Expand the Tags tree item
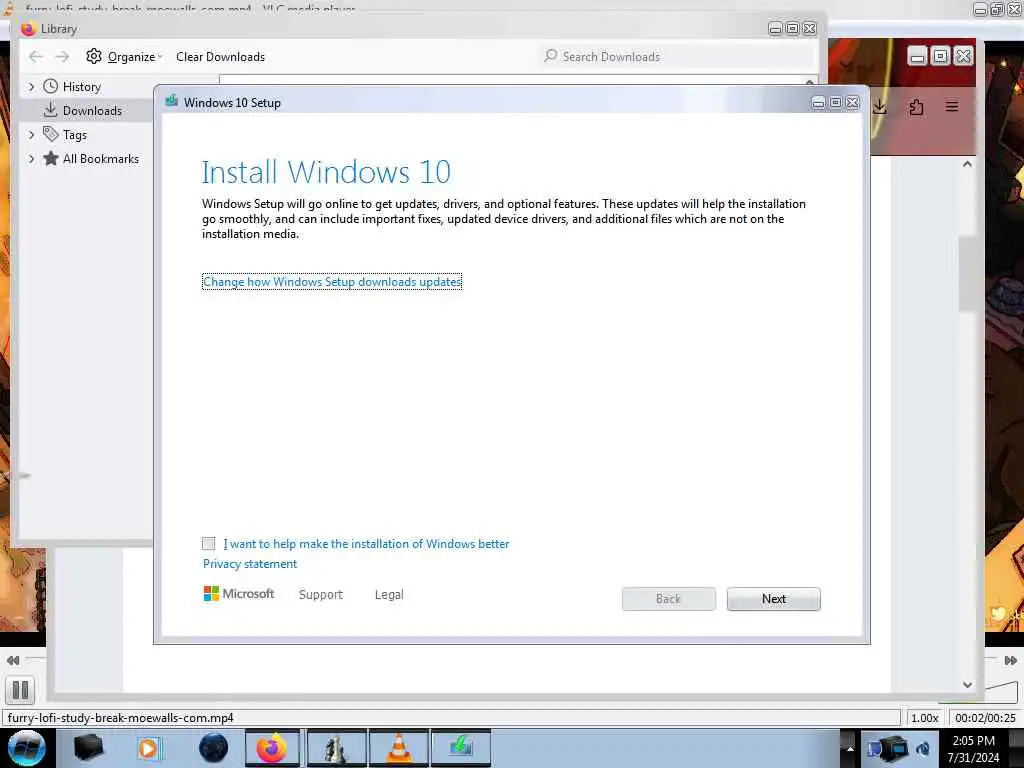 [x=31, y=135]
